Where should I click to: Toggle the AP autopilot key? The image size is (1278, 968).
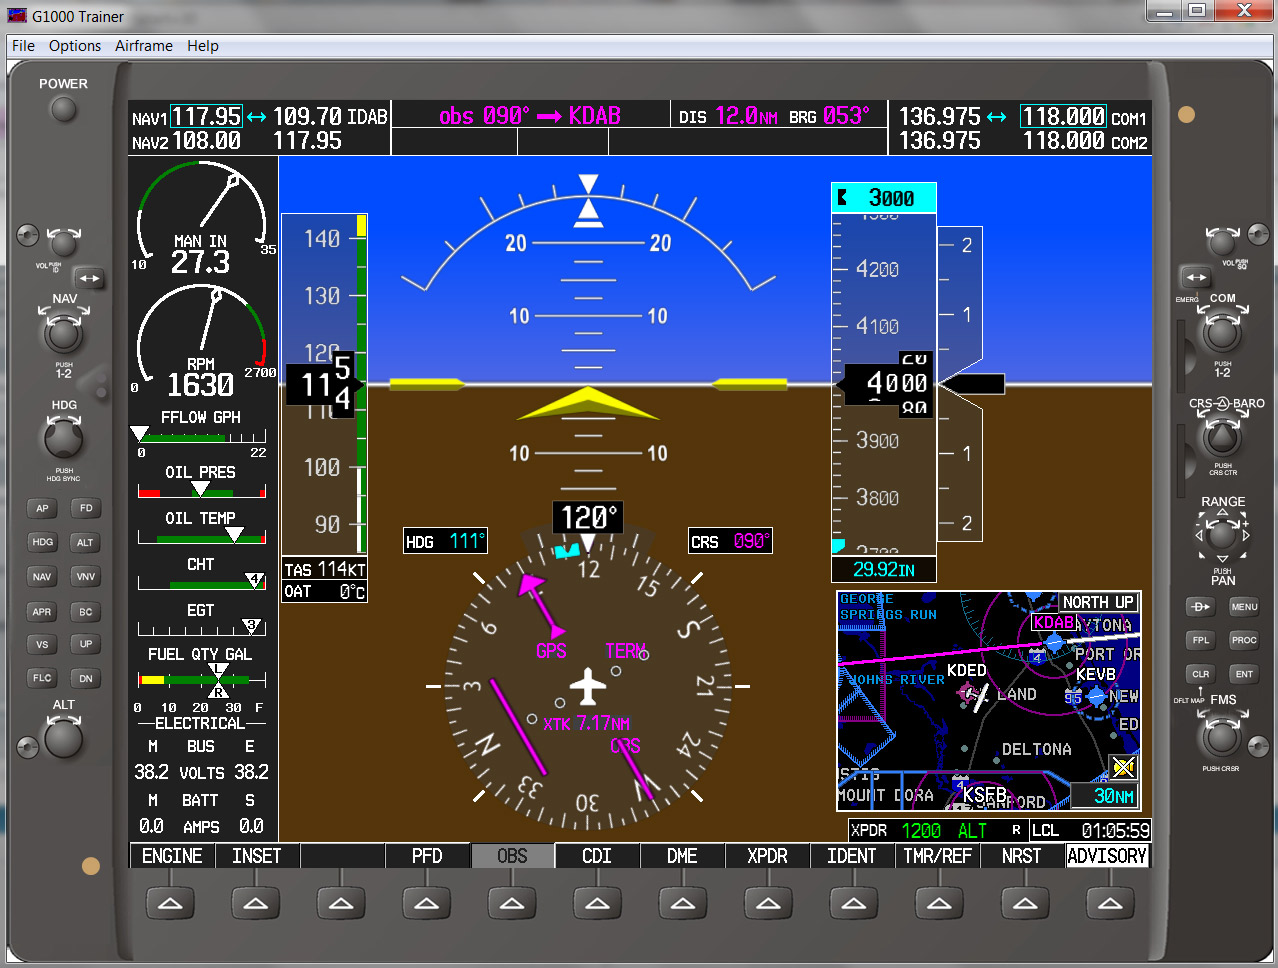click(x=42, y=508)
